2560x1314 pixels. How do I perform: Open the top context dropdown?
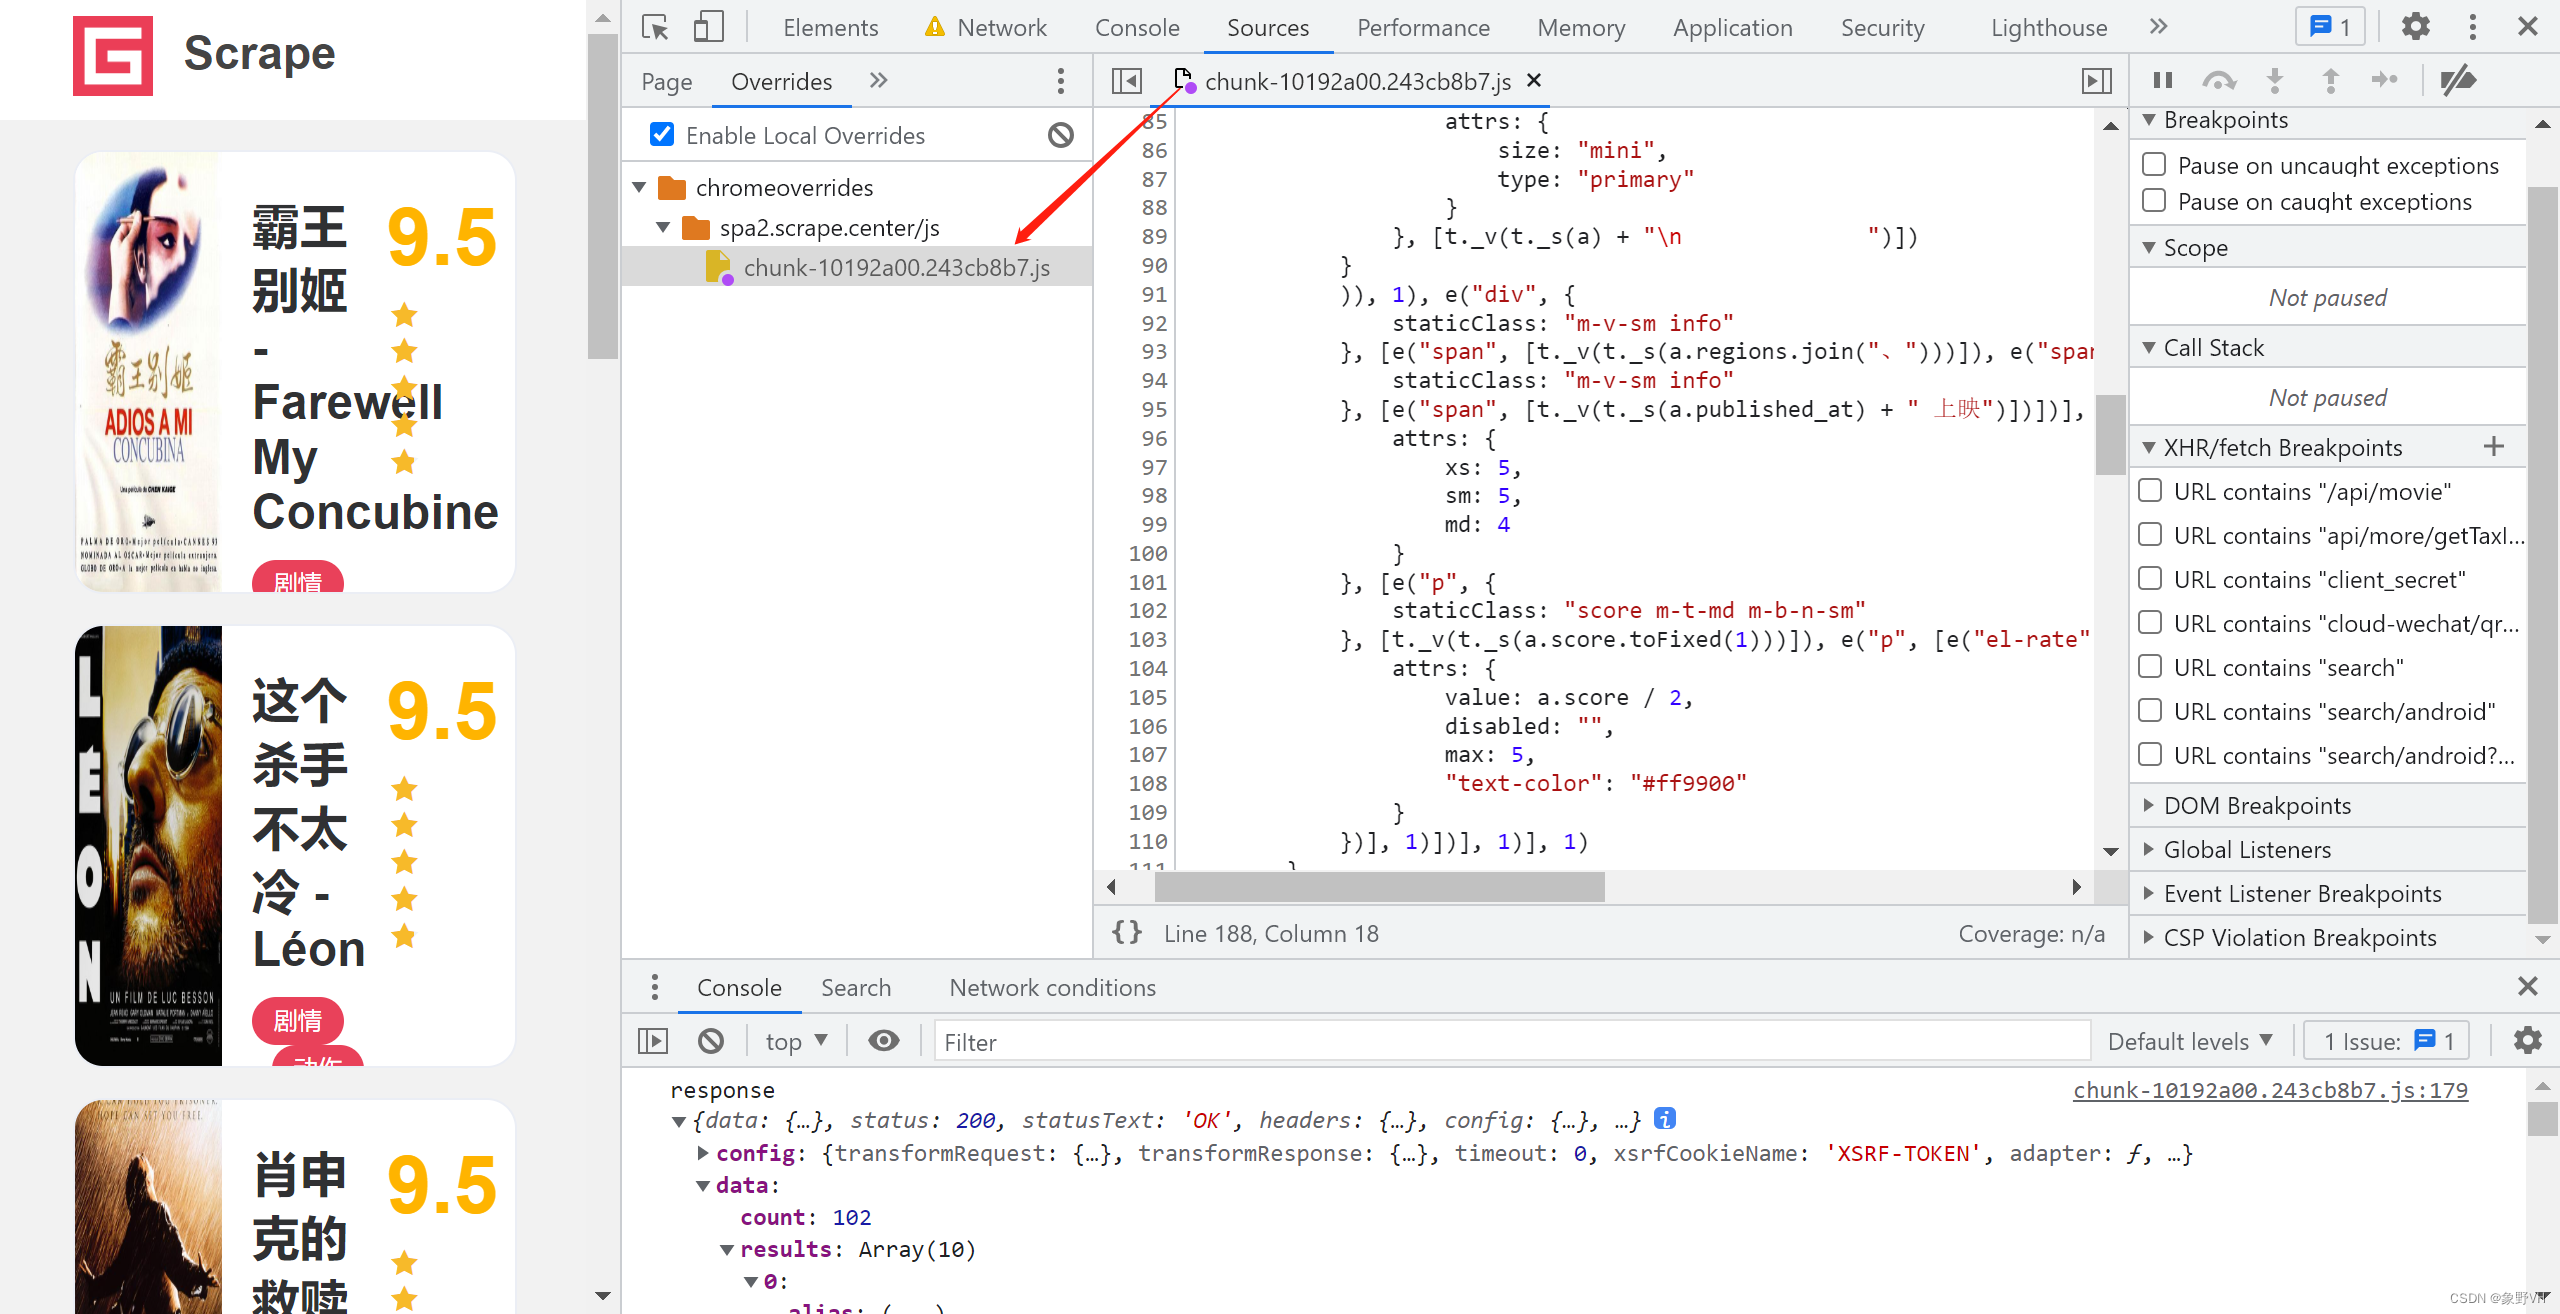point(796,1041)
